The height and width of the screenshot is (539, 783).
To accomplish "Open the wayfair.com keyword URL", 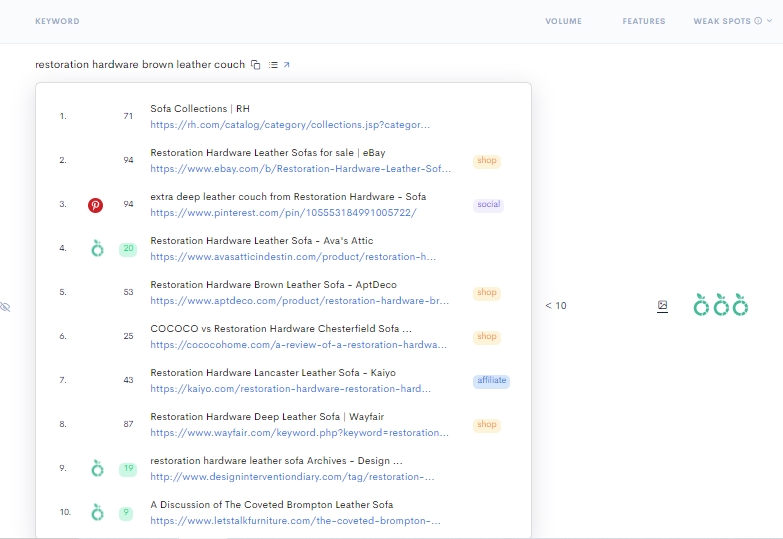I will click(x=299, y=433).
